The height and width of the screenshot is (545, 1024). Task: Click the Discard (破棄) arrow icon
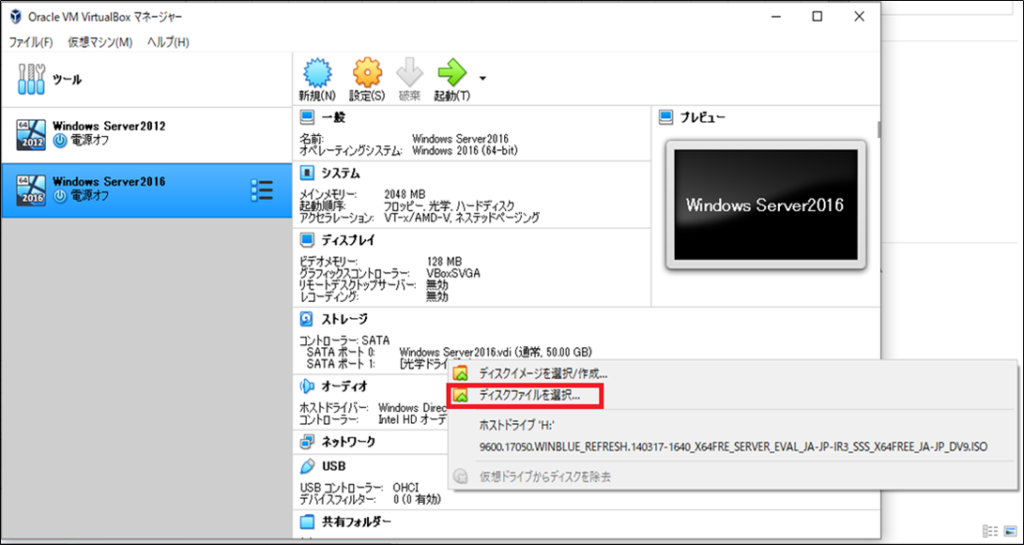[x=409, y=72]
